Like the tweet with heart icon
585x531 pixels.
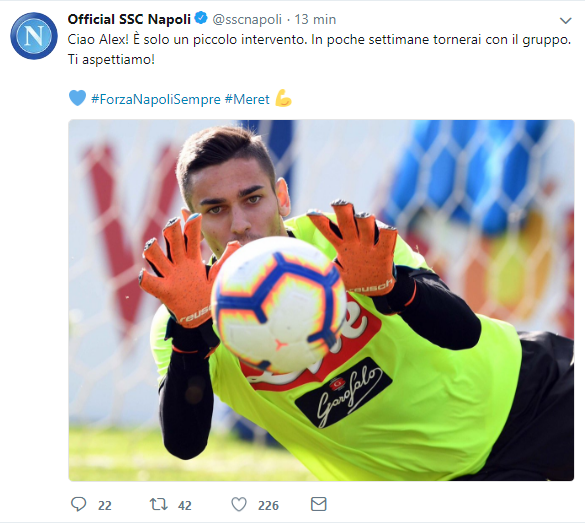point(239,505)
